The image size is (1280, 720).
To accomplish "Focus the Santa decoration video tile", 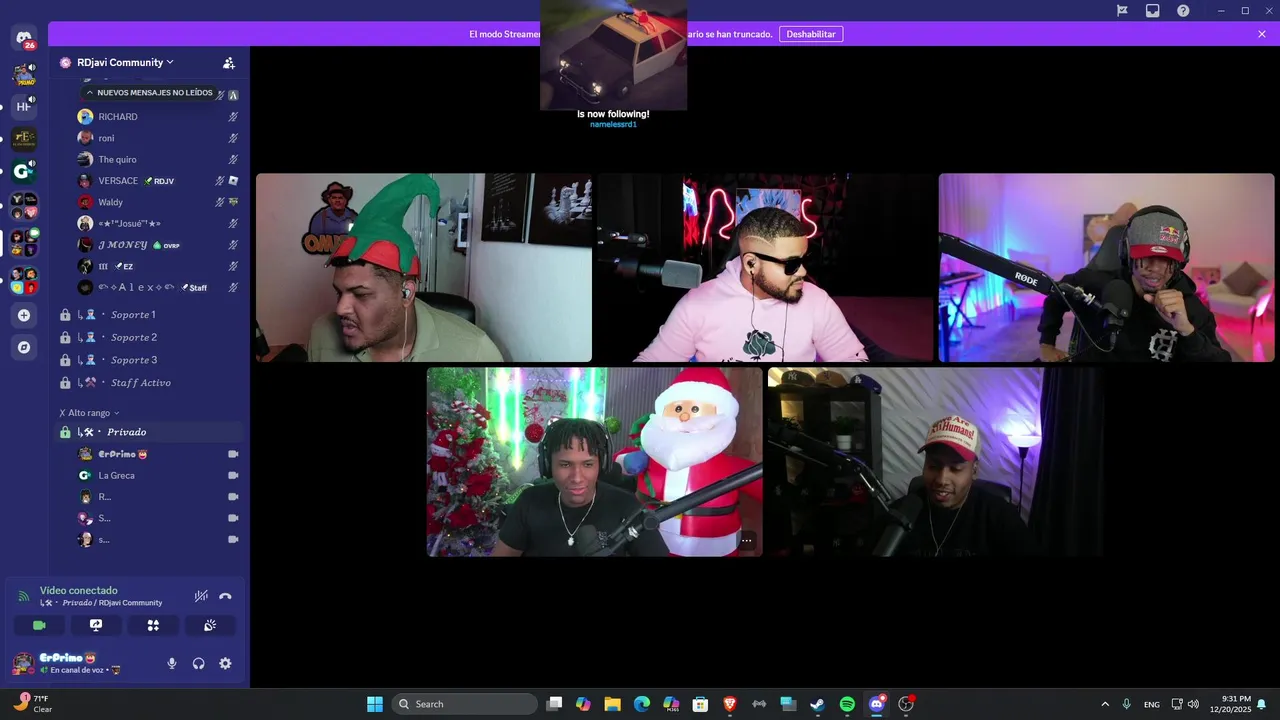I will [x=595, y=462].
